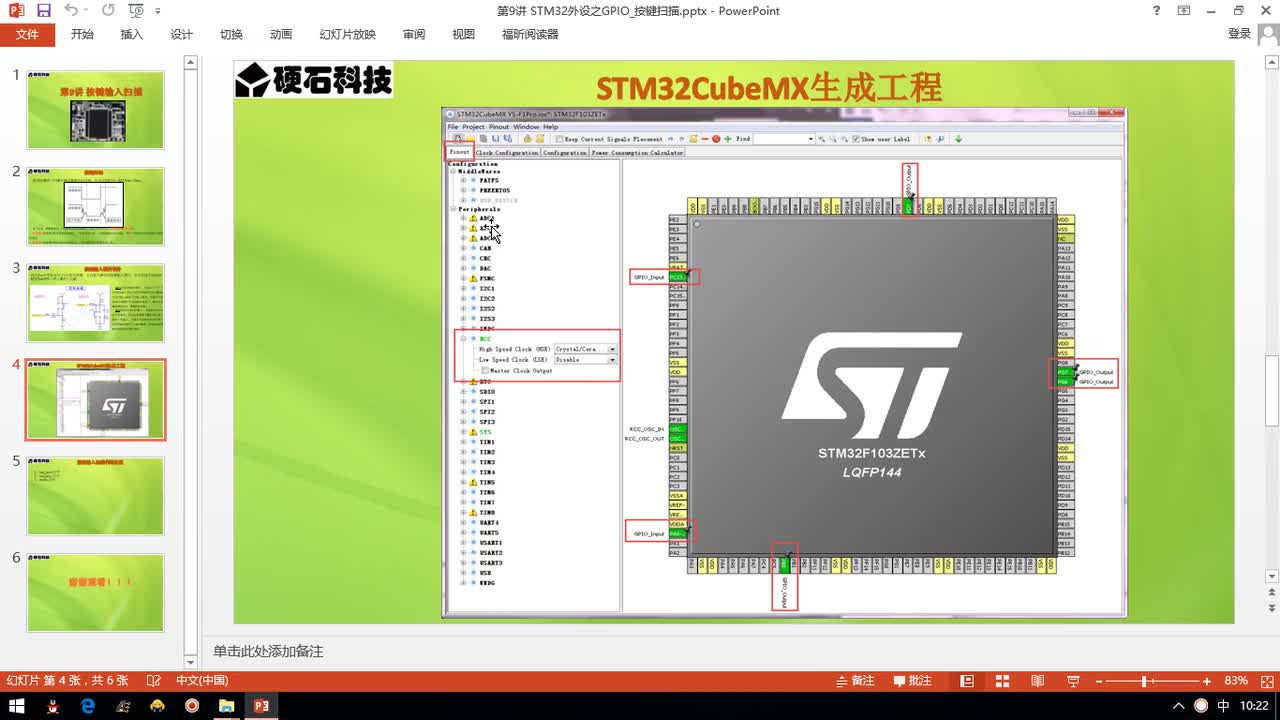
Task: Switch to the 开始 ribbon tab
Action: pyautogui.click(x=82, y=34)
